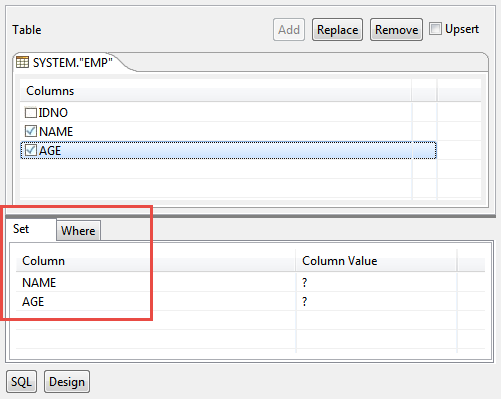
Task: Select the Set tab
Action: point(21,229)
